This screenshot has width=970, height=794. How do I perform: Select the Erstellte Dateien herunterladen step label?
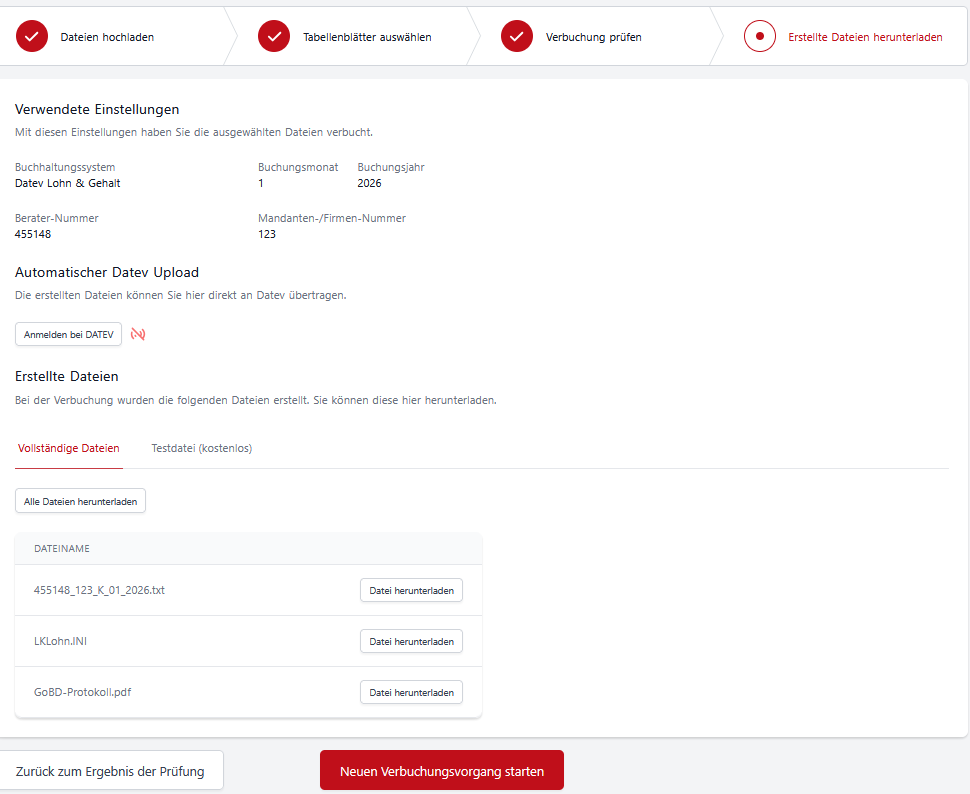[865, 37]
